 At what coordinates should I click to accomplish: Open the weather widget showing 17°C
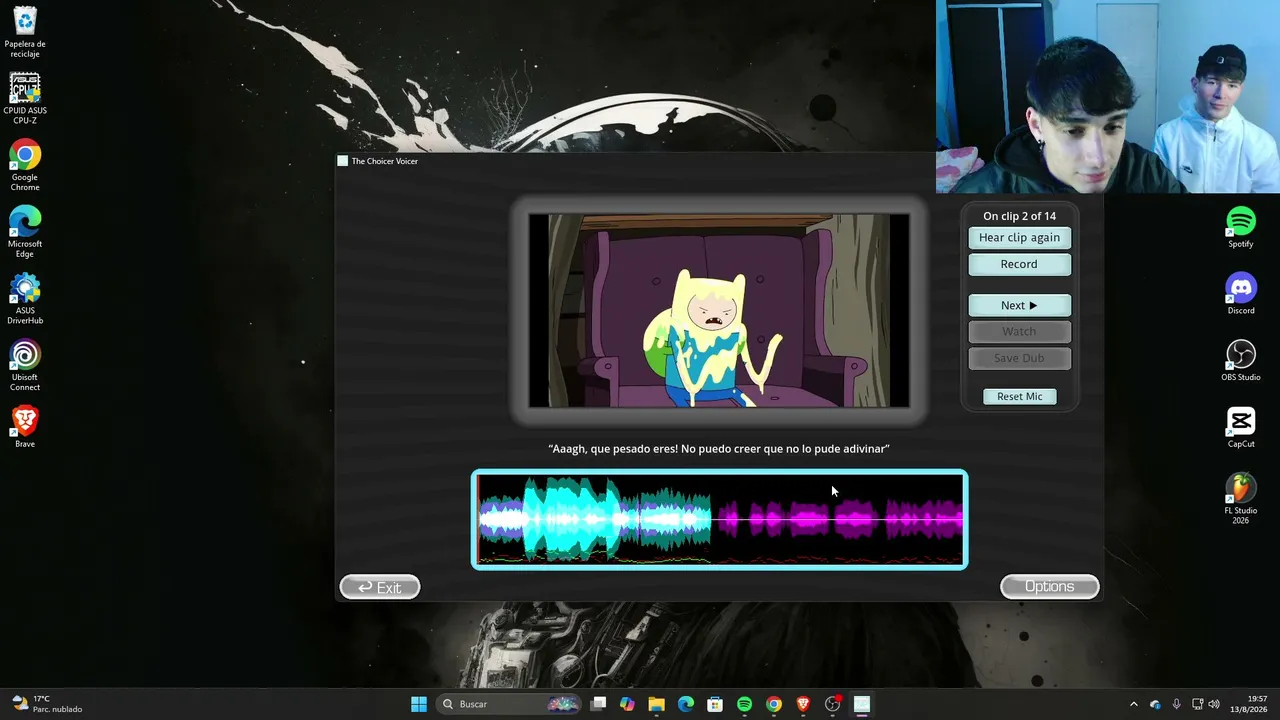[47, 704]
